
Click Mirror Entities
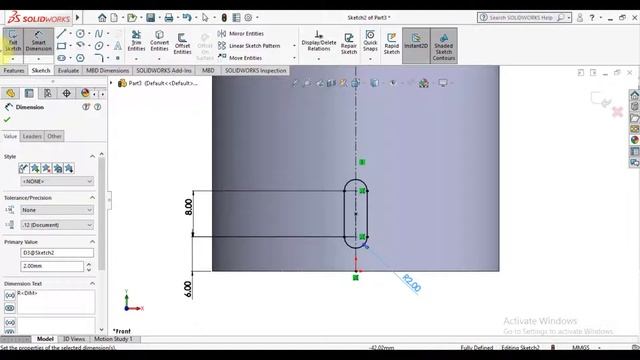pyautogui.click(x=241, y=33)
